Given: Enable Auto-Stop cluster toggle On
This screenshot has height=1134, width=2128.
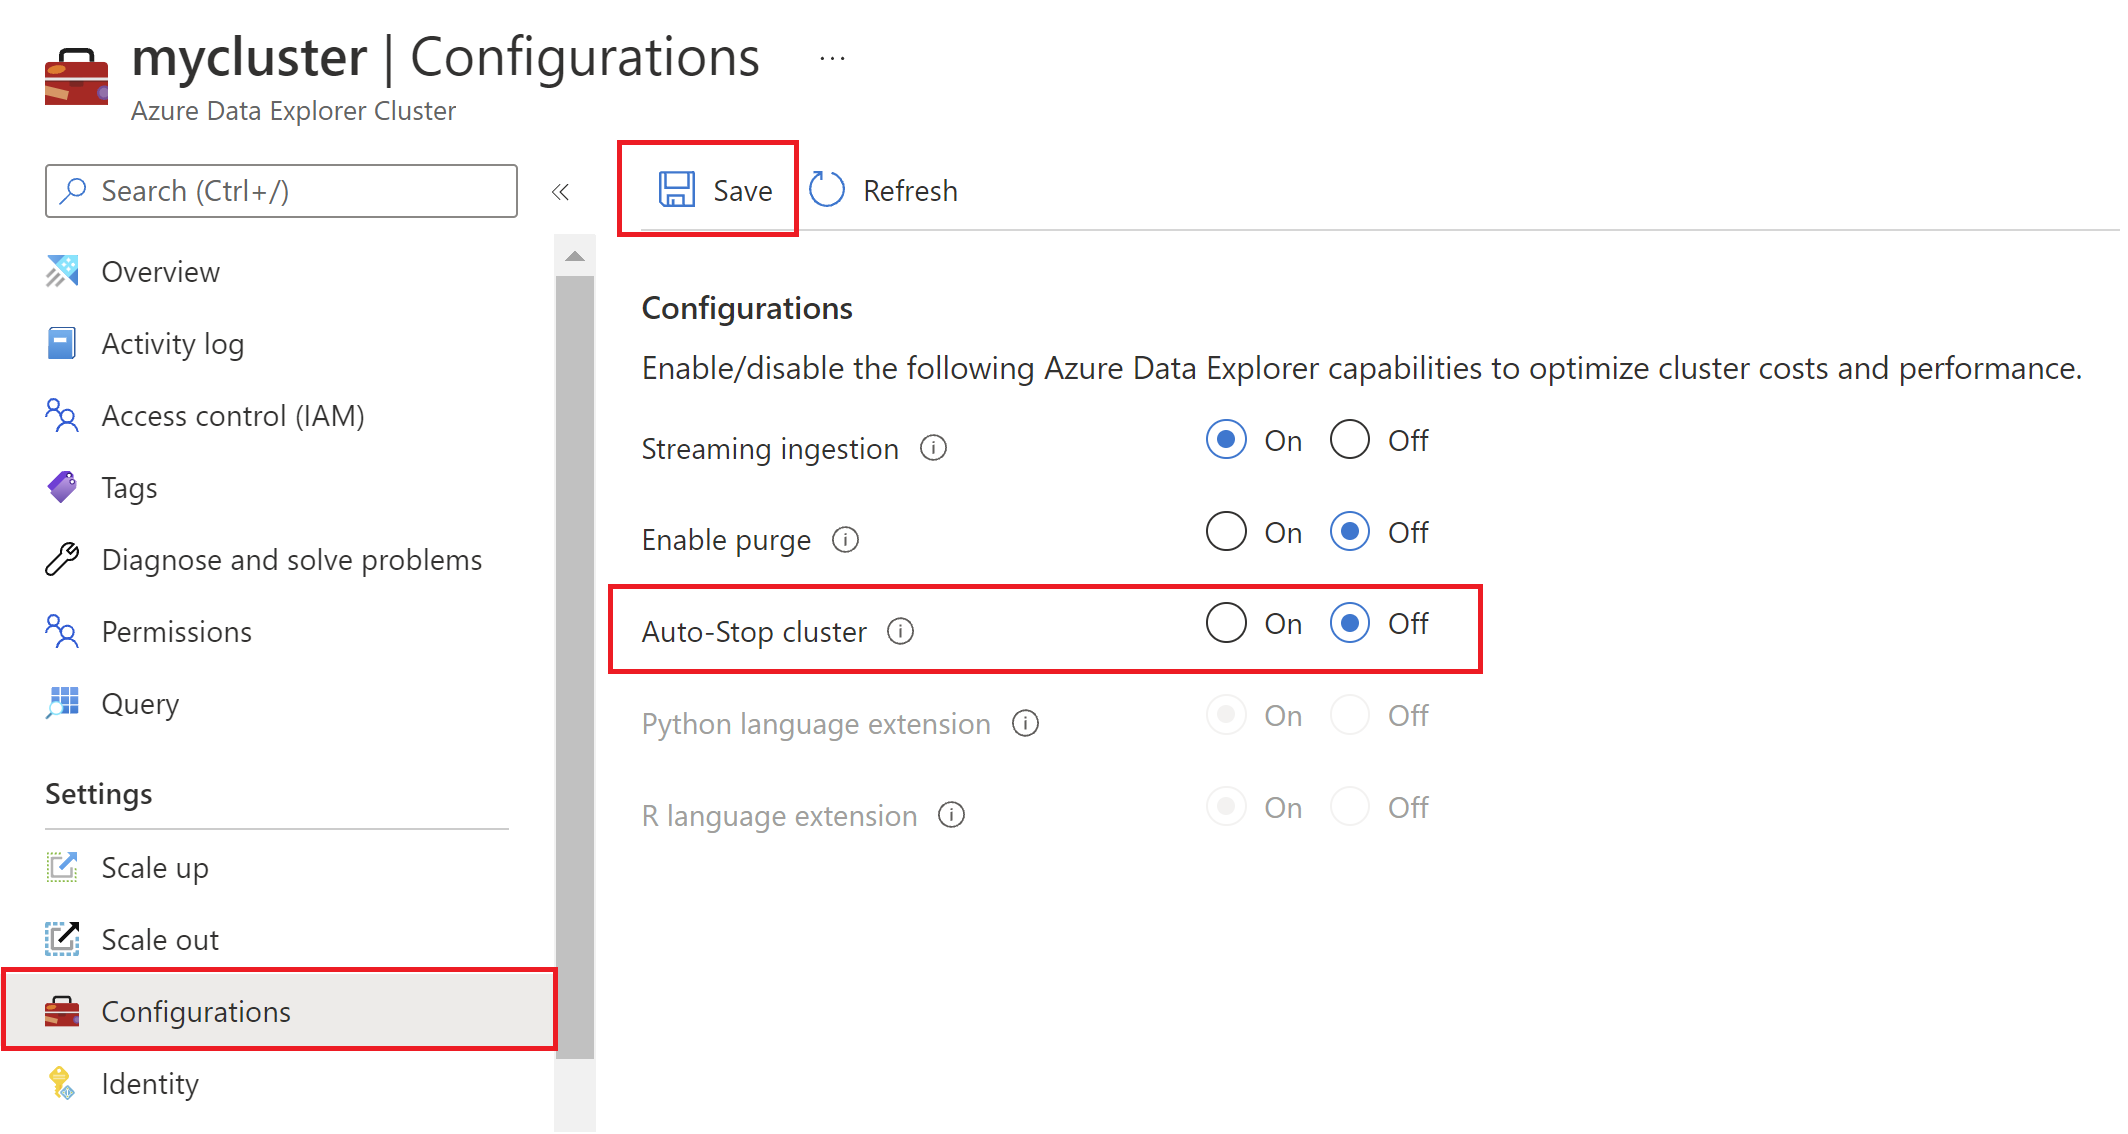Looking at the screenshot, I should [x=1223, y=625].
